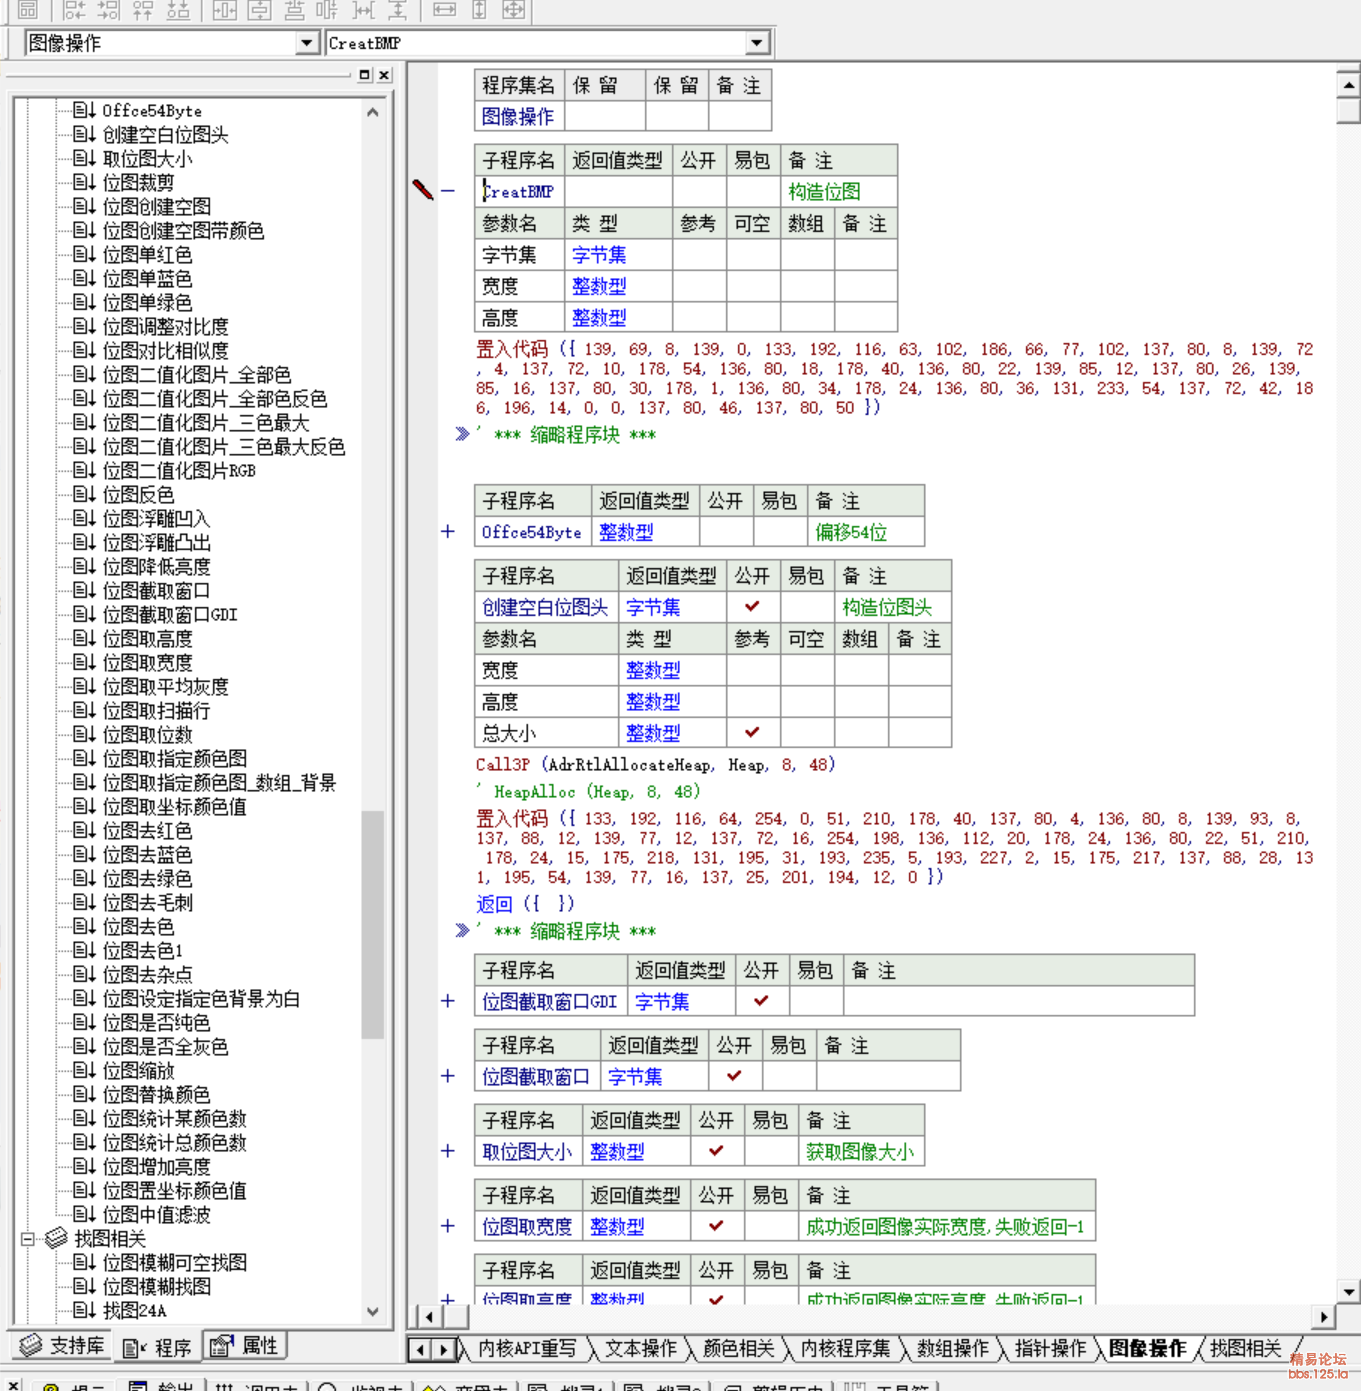Click the float button on the left panel

coord(364,75)
